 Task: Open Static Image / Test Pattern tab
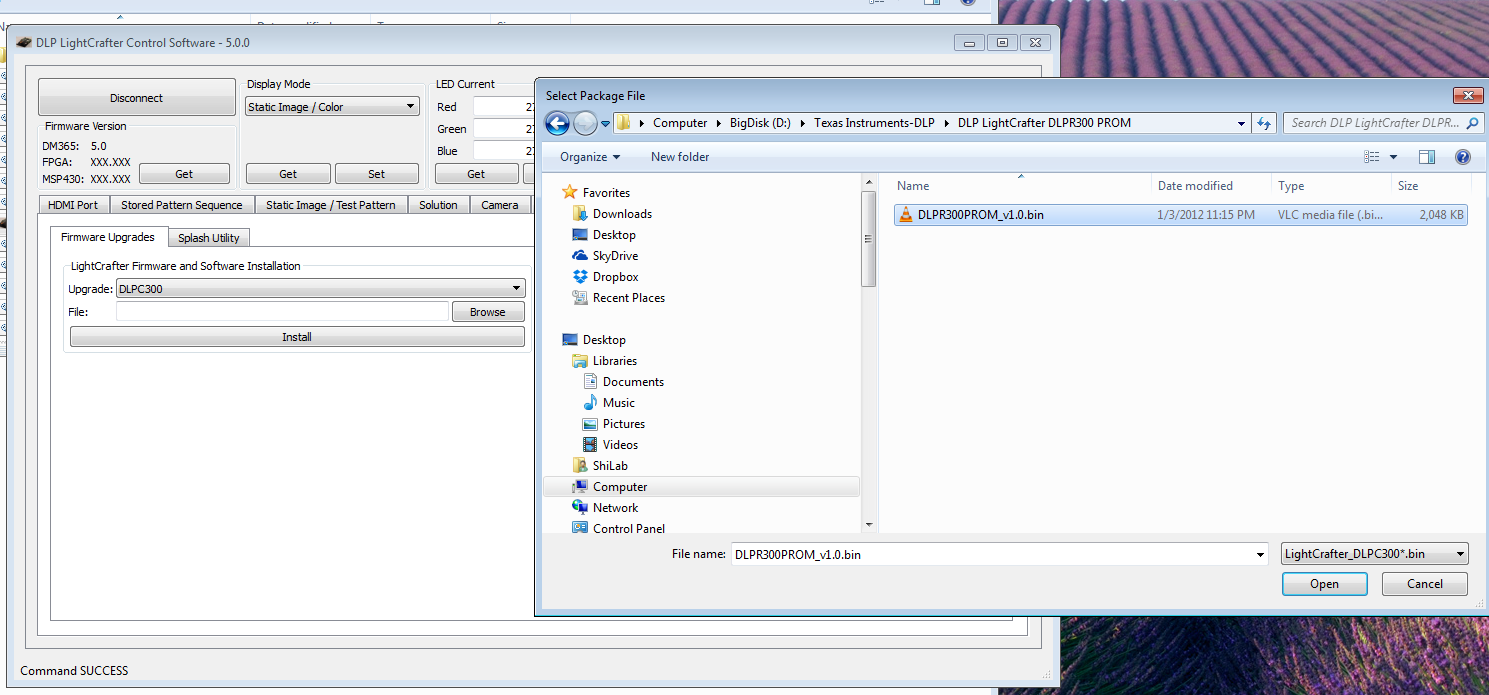331,205
